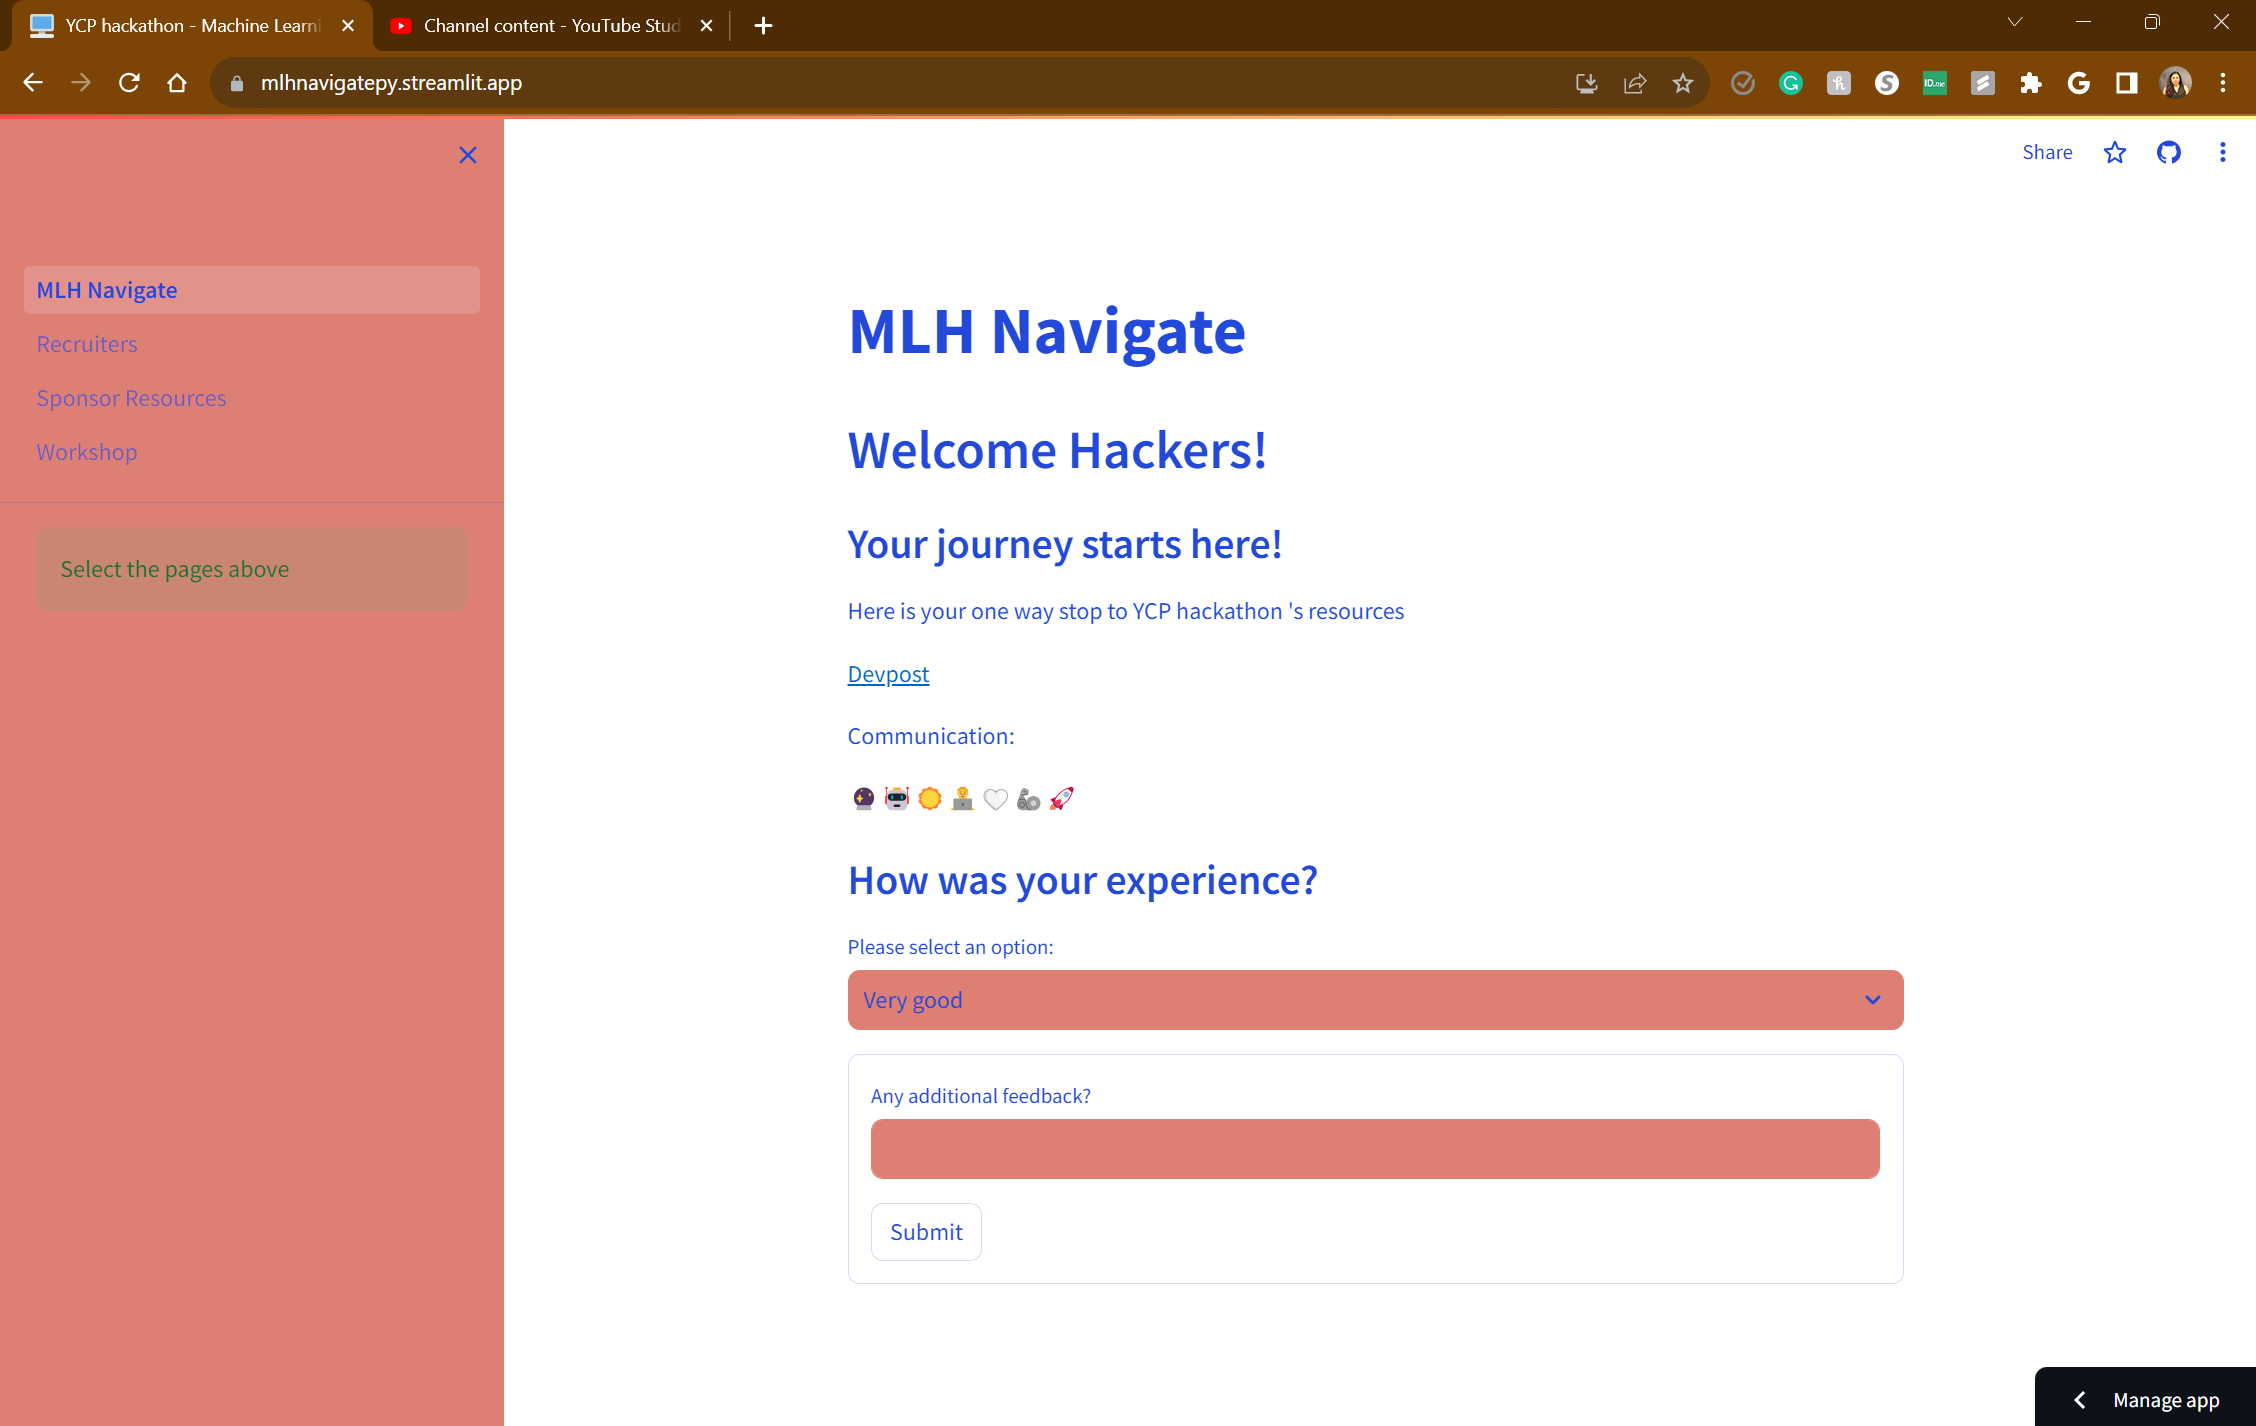The width and height of the screenshot is (2256, 1426).
Task: Expand the Manage app panel chevron
Action: (x=2080, y=1400)
